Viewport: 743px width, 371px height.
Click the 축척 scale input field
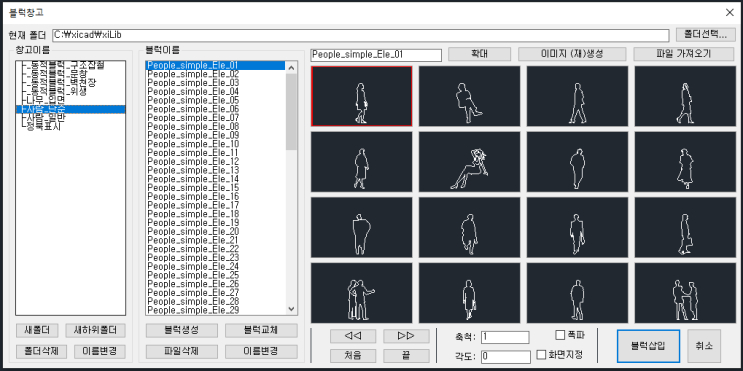(505, 337)
